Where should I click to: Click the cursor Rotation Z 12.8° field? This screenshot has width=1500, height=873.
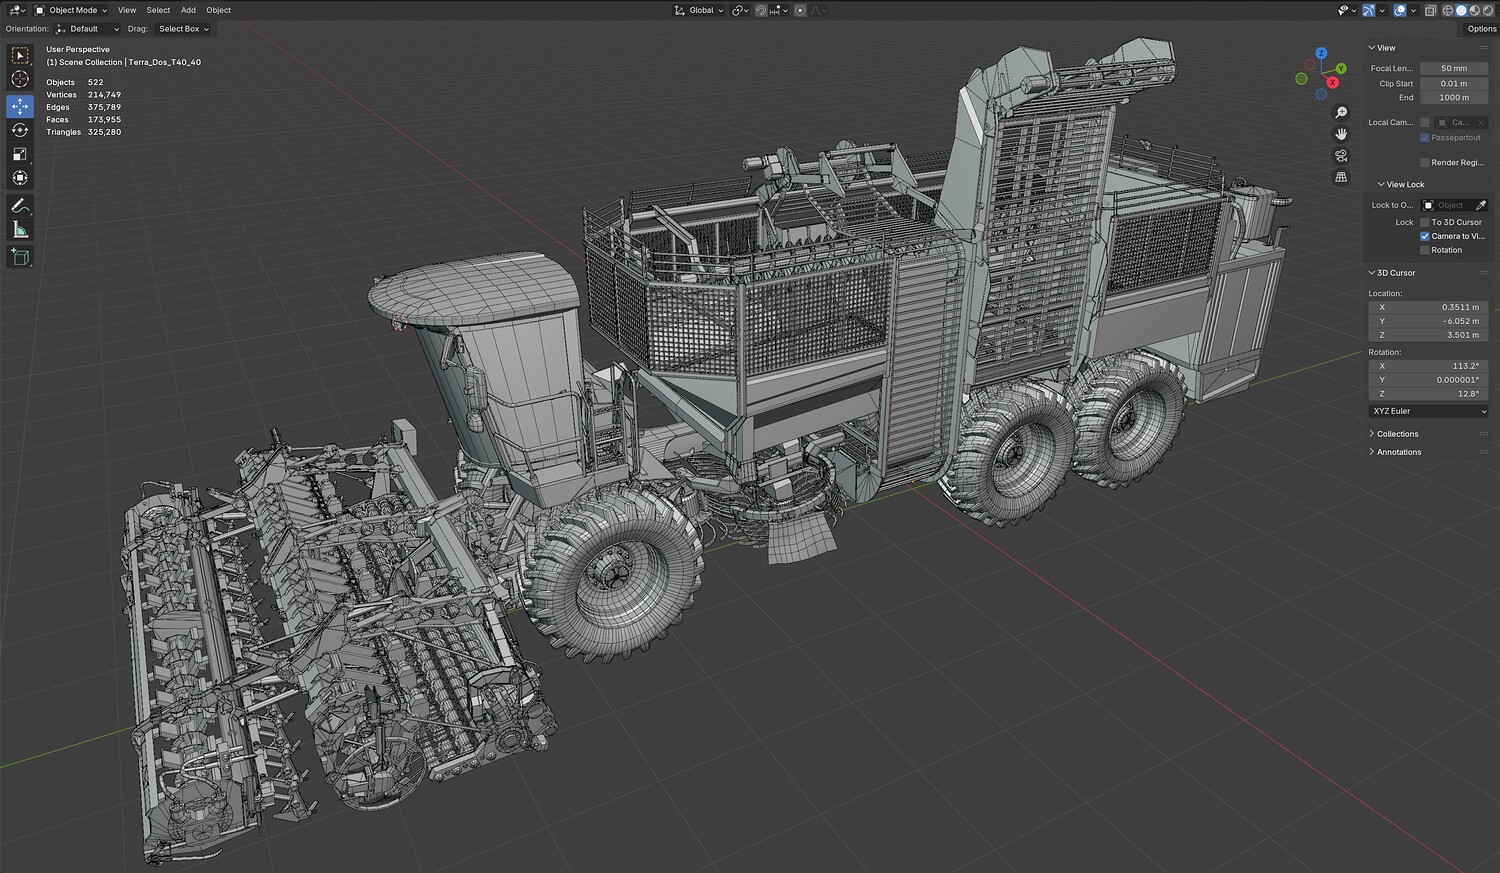[x=1428, y=394]
